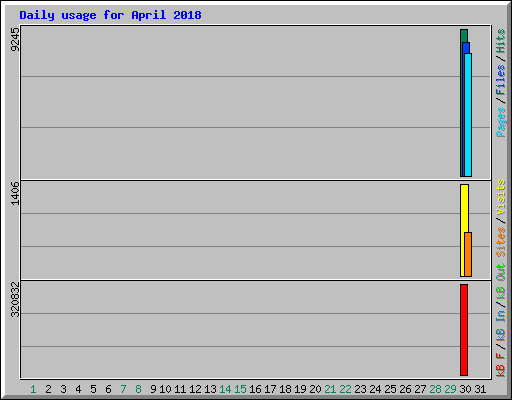
Task: Click day 22 on the x-axis
Action: click(345, 389)
